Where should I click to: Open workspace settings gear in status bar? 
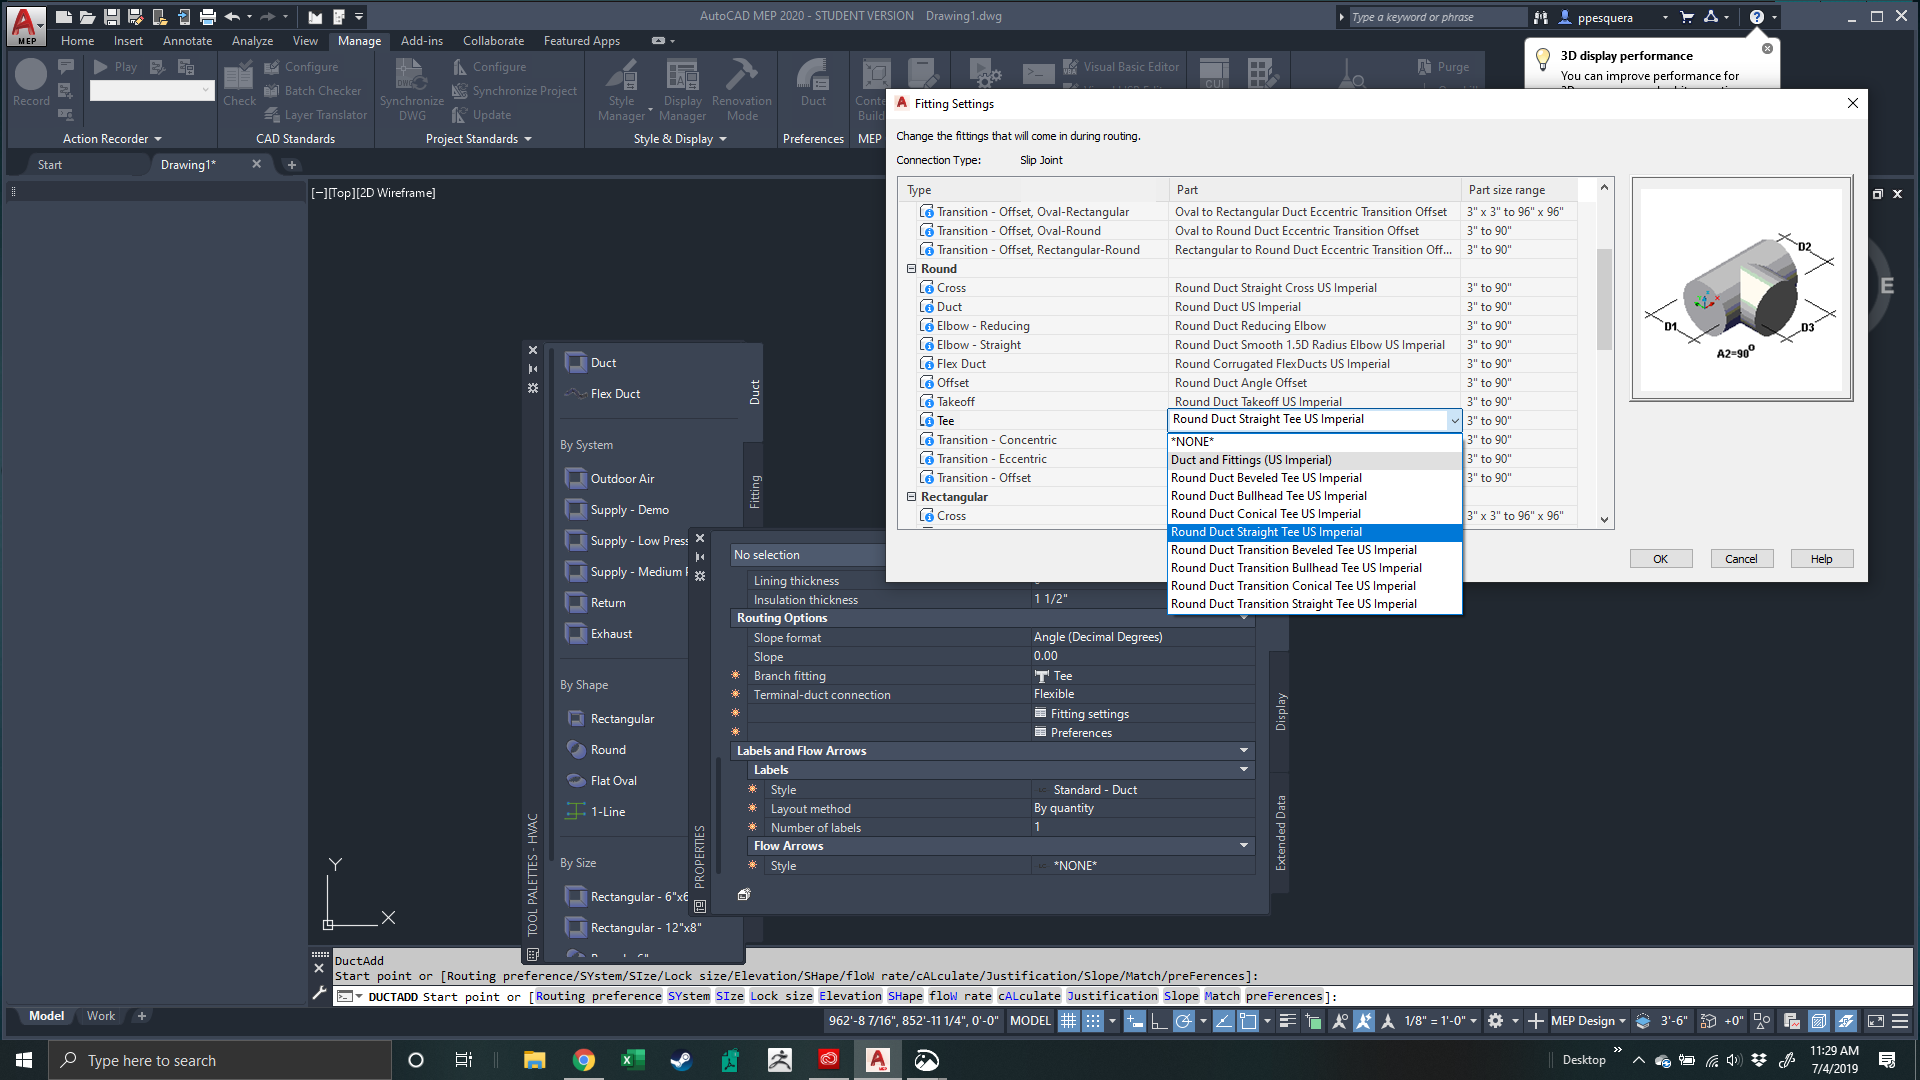[x=1495, y=1021]
